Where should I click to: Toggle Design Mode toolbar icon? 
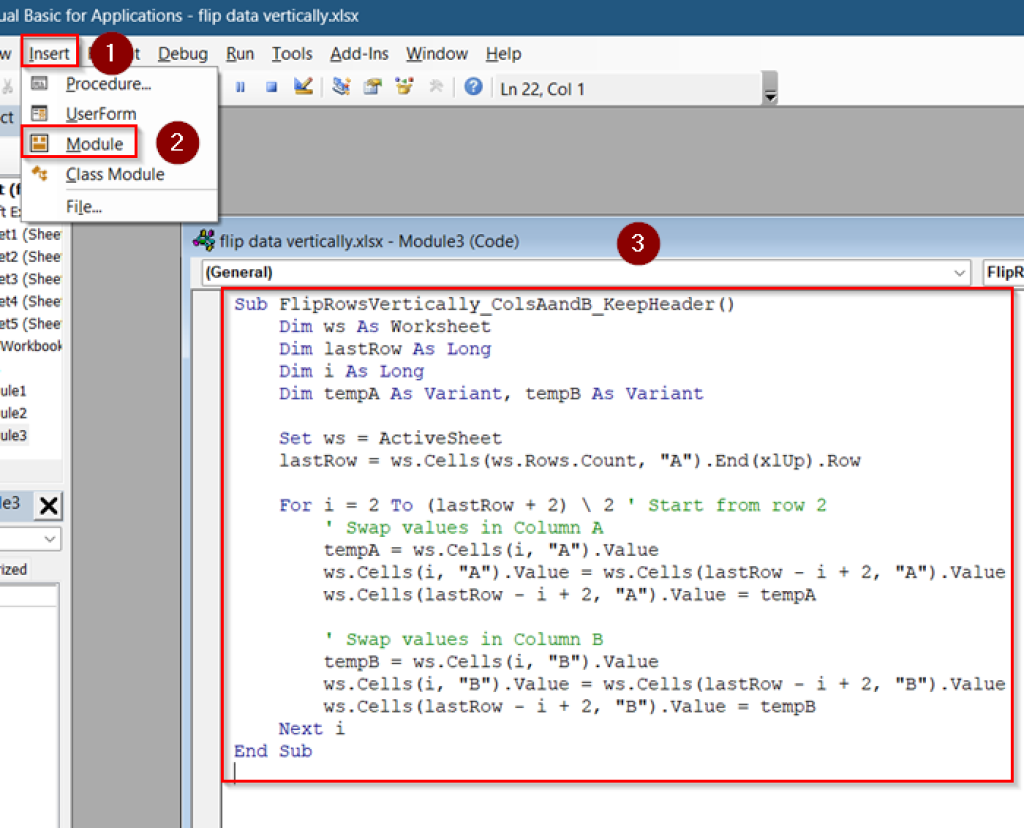pos(303,87)
